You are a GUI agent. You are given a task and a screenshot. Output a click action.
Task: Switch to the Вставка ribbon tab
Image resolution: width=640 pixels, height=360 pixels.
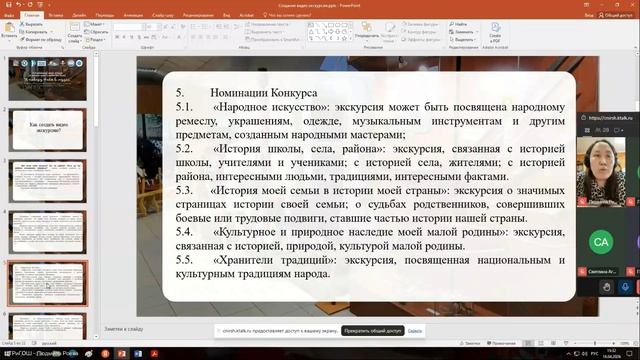(56, 15)
